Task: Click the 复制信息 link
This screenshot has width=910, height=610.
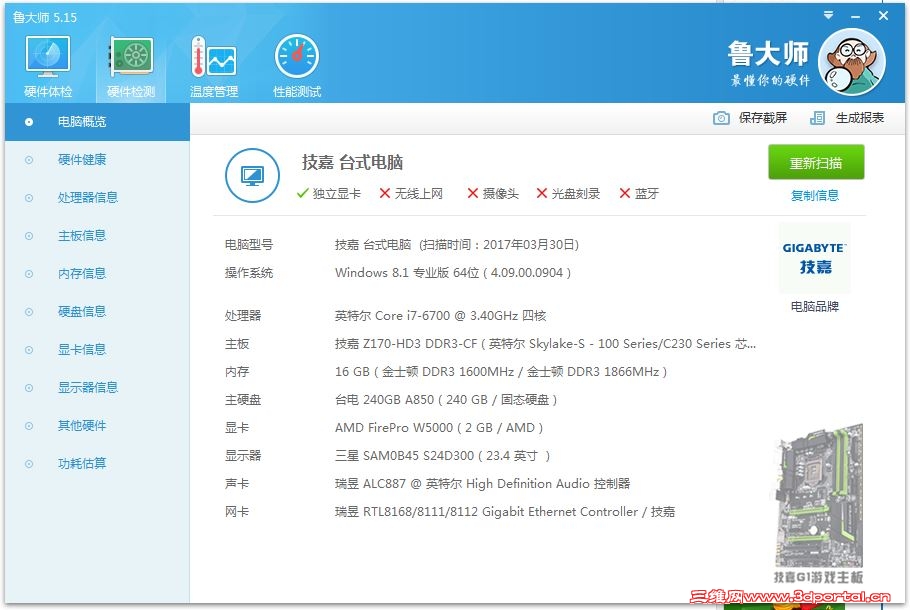Action: [815, 196]
